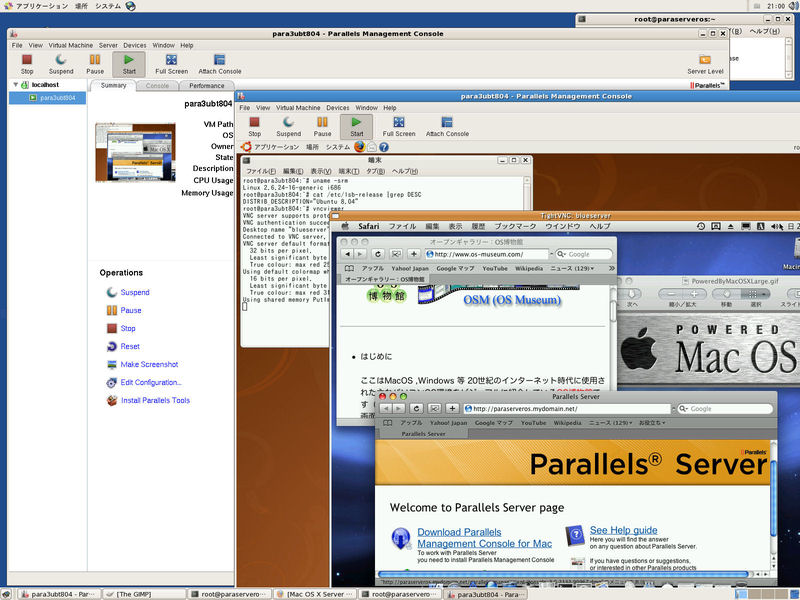Collapse localhost tree node
Image resolution: width=800 pixels, height=600 pixels.
[x=16, y=85]
